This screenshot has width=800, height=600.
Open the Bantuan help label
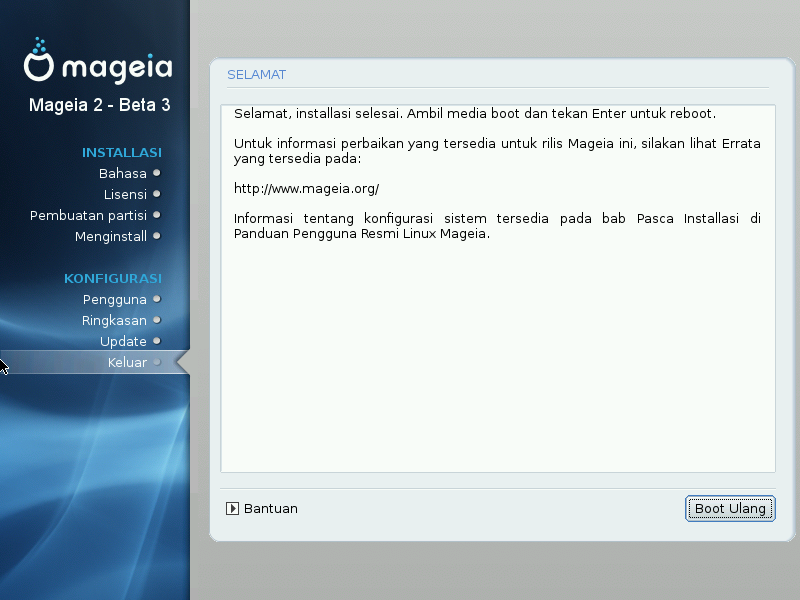270,509
